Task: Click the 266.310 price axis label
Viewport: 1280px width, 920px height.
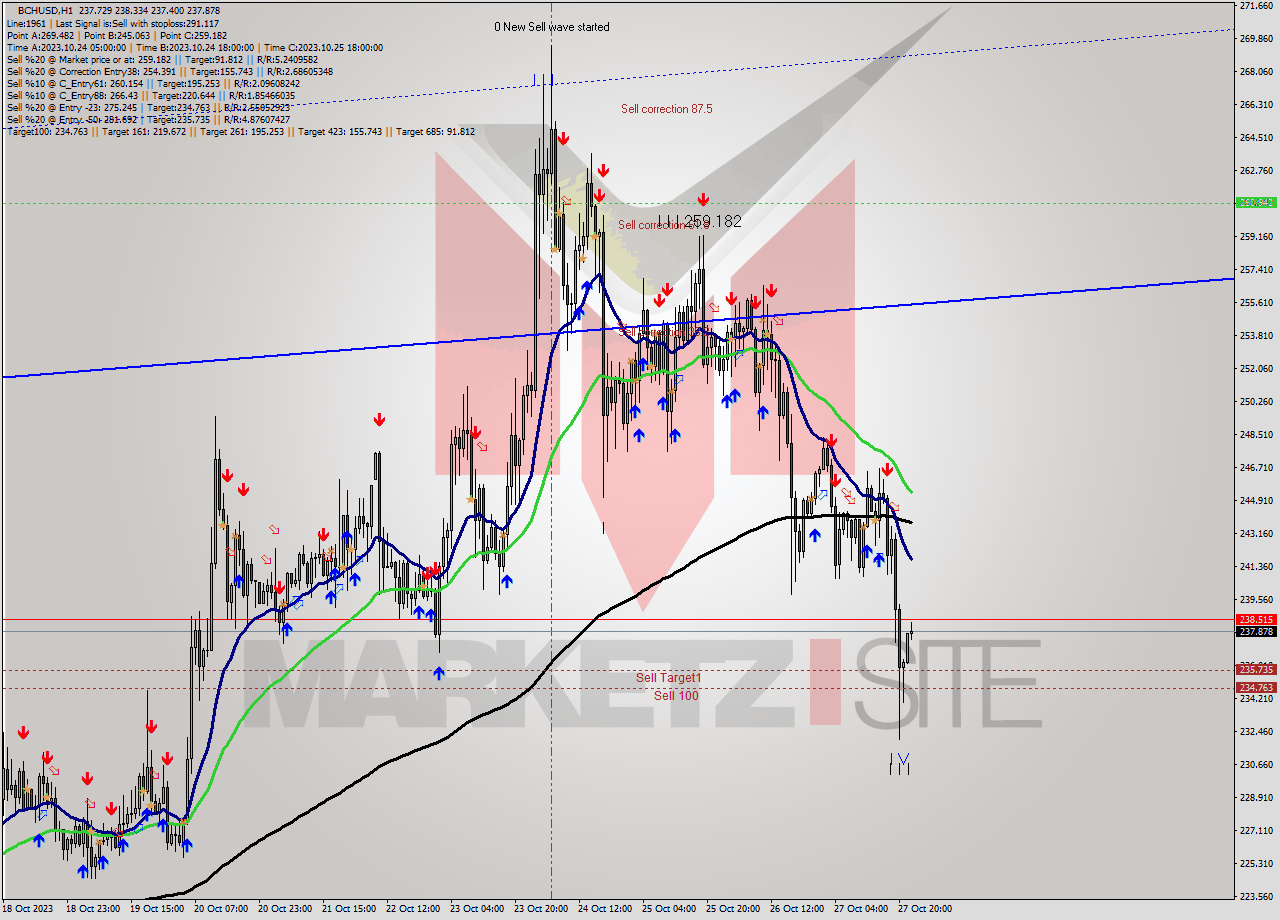Action: tap(1255, 104)
